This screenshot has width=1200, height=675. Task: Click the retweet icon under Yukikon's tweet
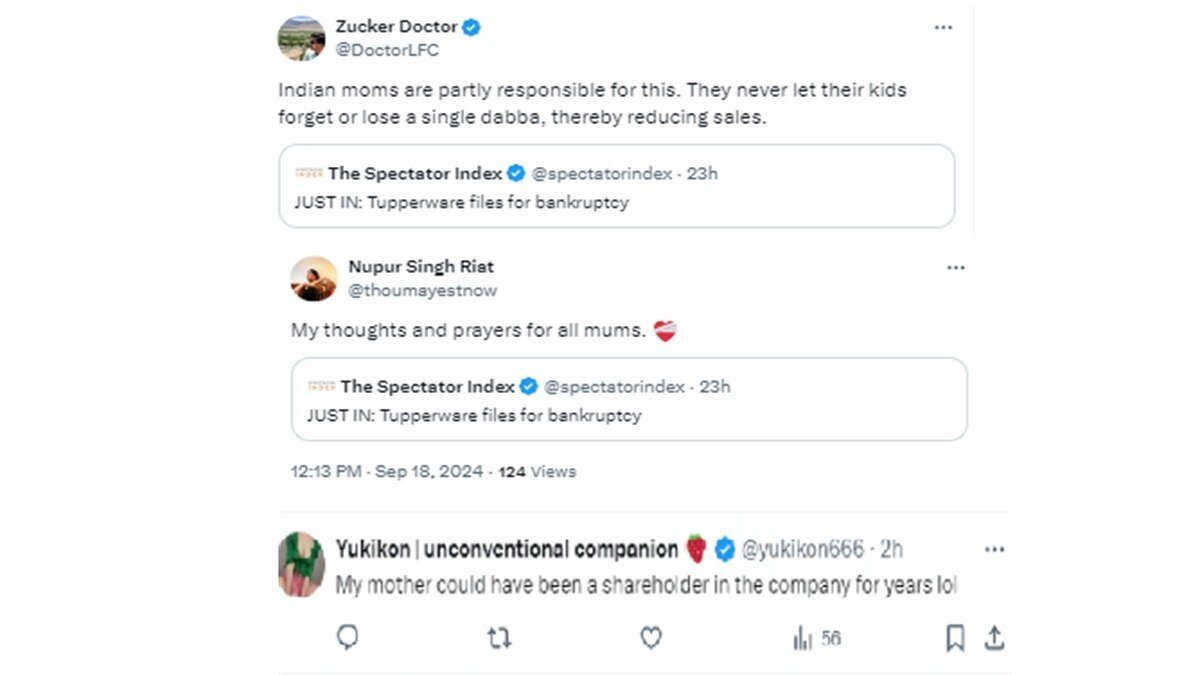499,638
